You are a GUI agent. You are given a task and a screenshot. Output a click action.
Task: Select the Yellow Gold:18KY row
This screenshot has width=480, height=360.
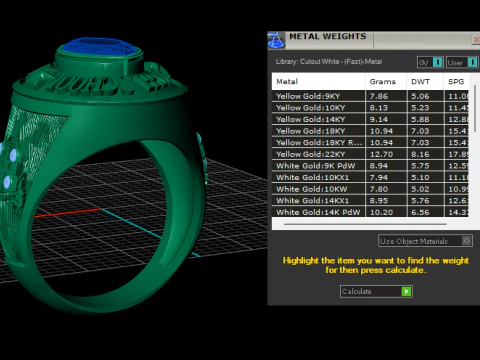pyautogui.click(x=370, y=131)
